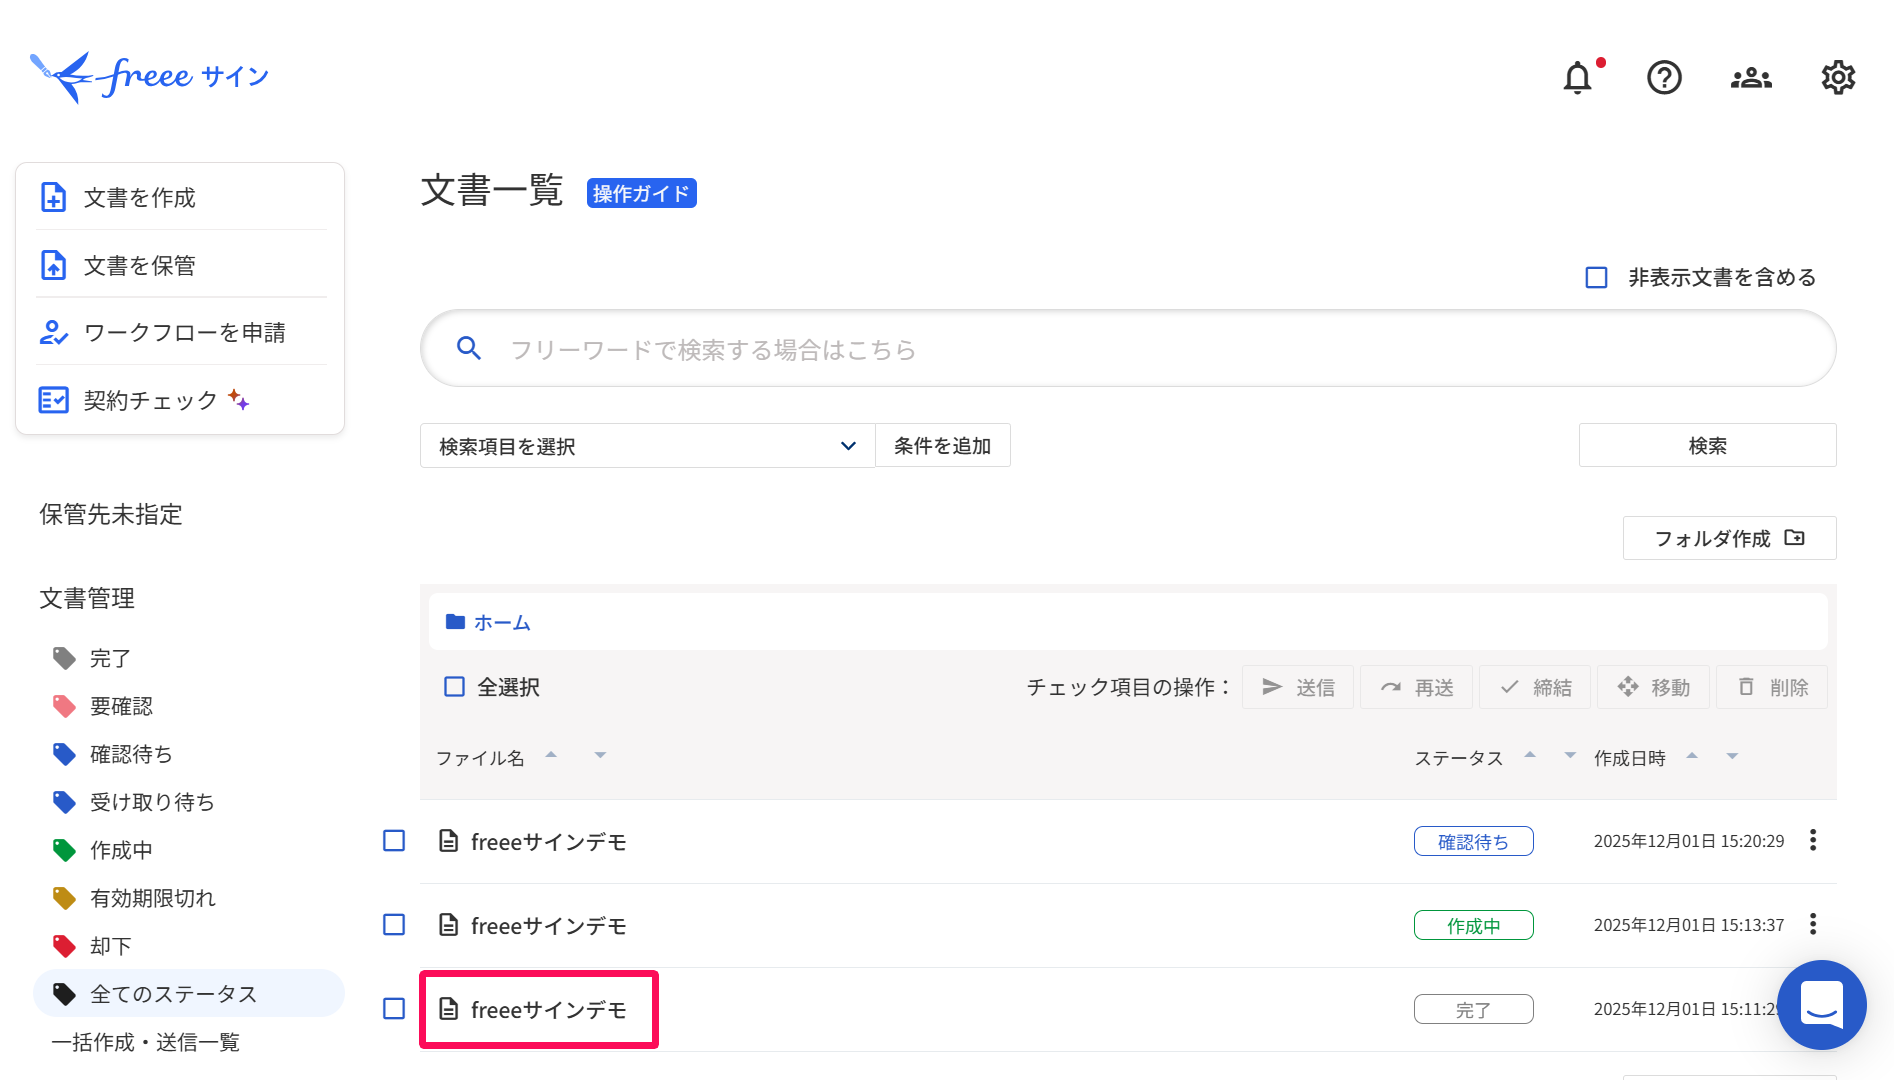
Task: Open 一括作成・送信一覧 in sidebar
Action: [x=146, y=1042]
